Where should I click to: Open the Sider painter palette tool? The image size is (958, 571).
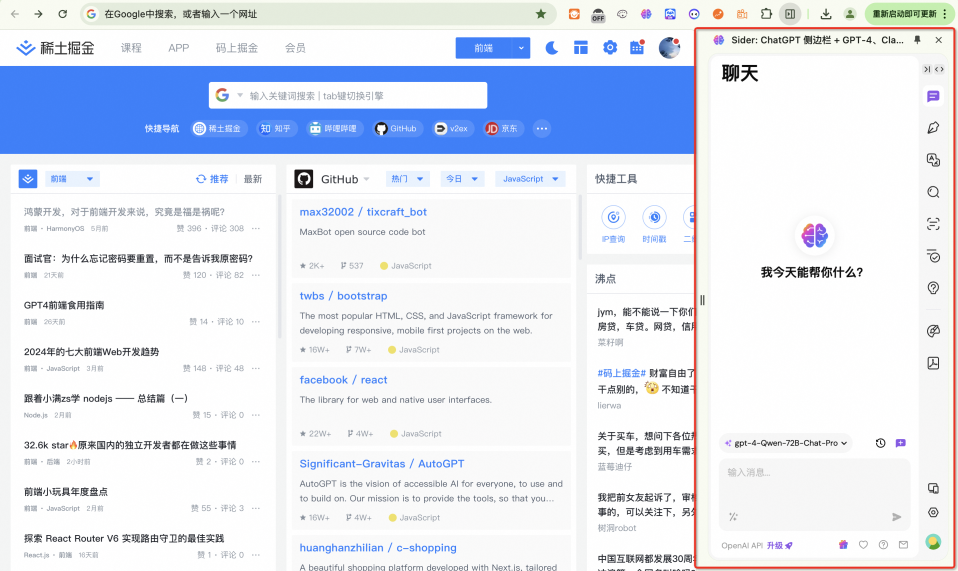click(x=933, y=331)
